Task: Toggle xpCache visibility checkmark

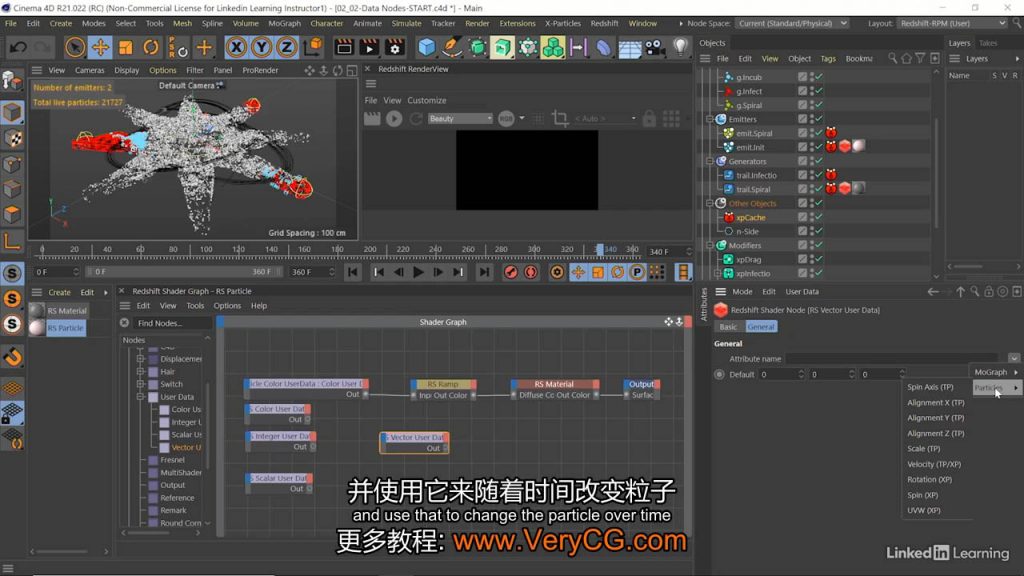Action: [818, 217]
